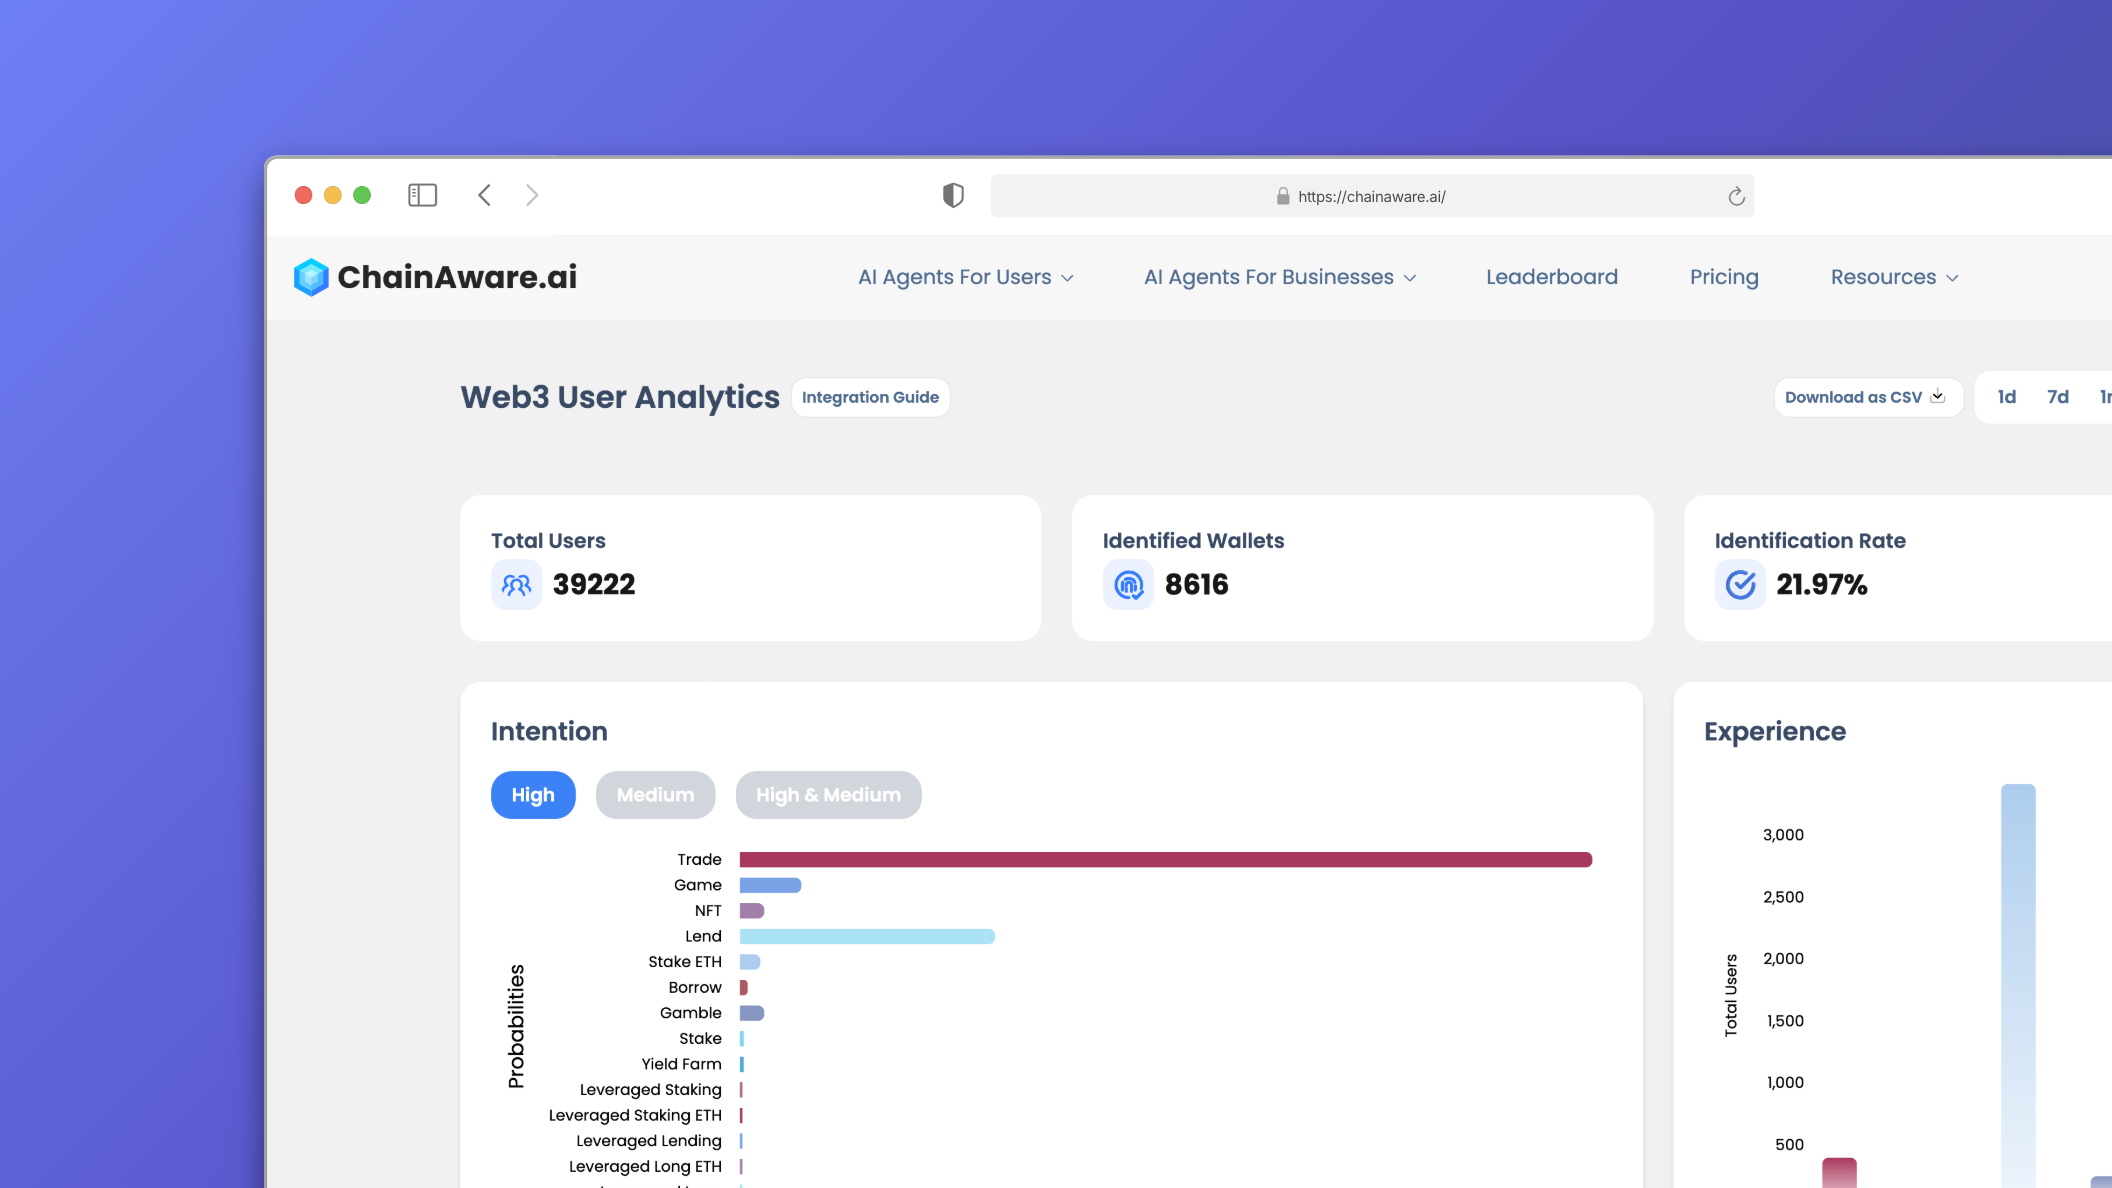Open the Integration Guide
2112x1188 pixels.
(870, 397)
